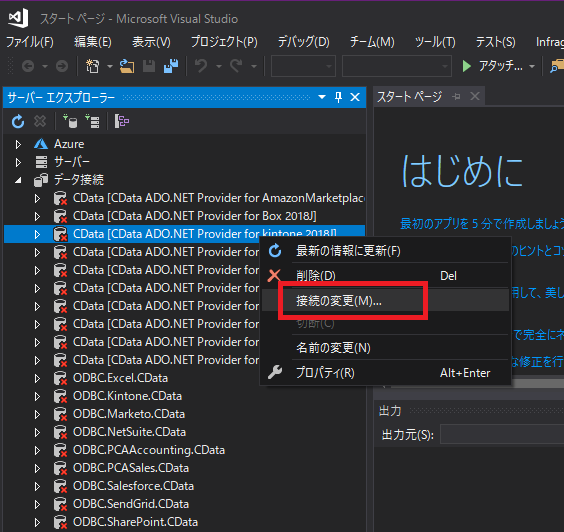Click the navigate forward arrow in toolbar
This screenshot has width=564, height=532.
click(x=62, y=66)
